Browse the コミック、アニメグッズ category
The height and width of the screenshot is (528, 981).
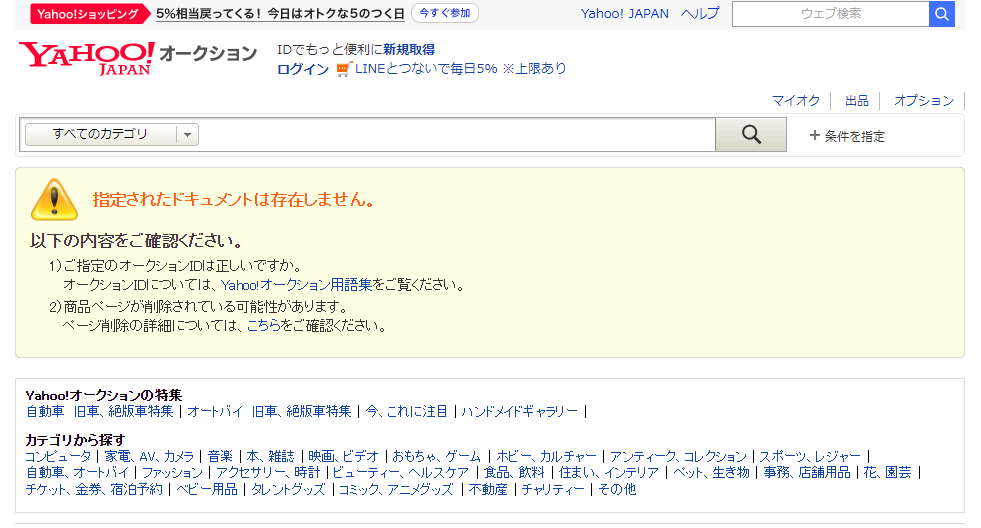point(396,489)
